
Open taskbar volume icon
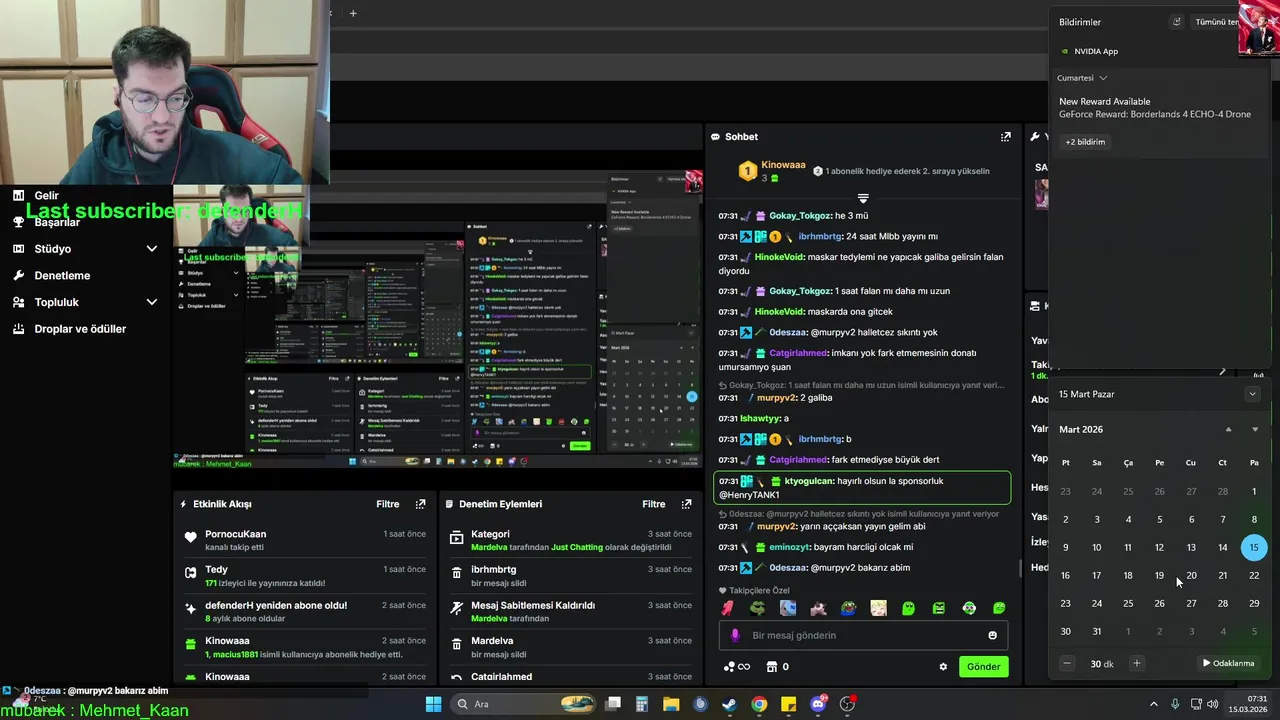[x=1213, y=704]
